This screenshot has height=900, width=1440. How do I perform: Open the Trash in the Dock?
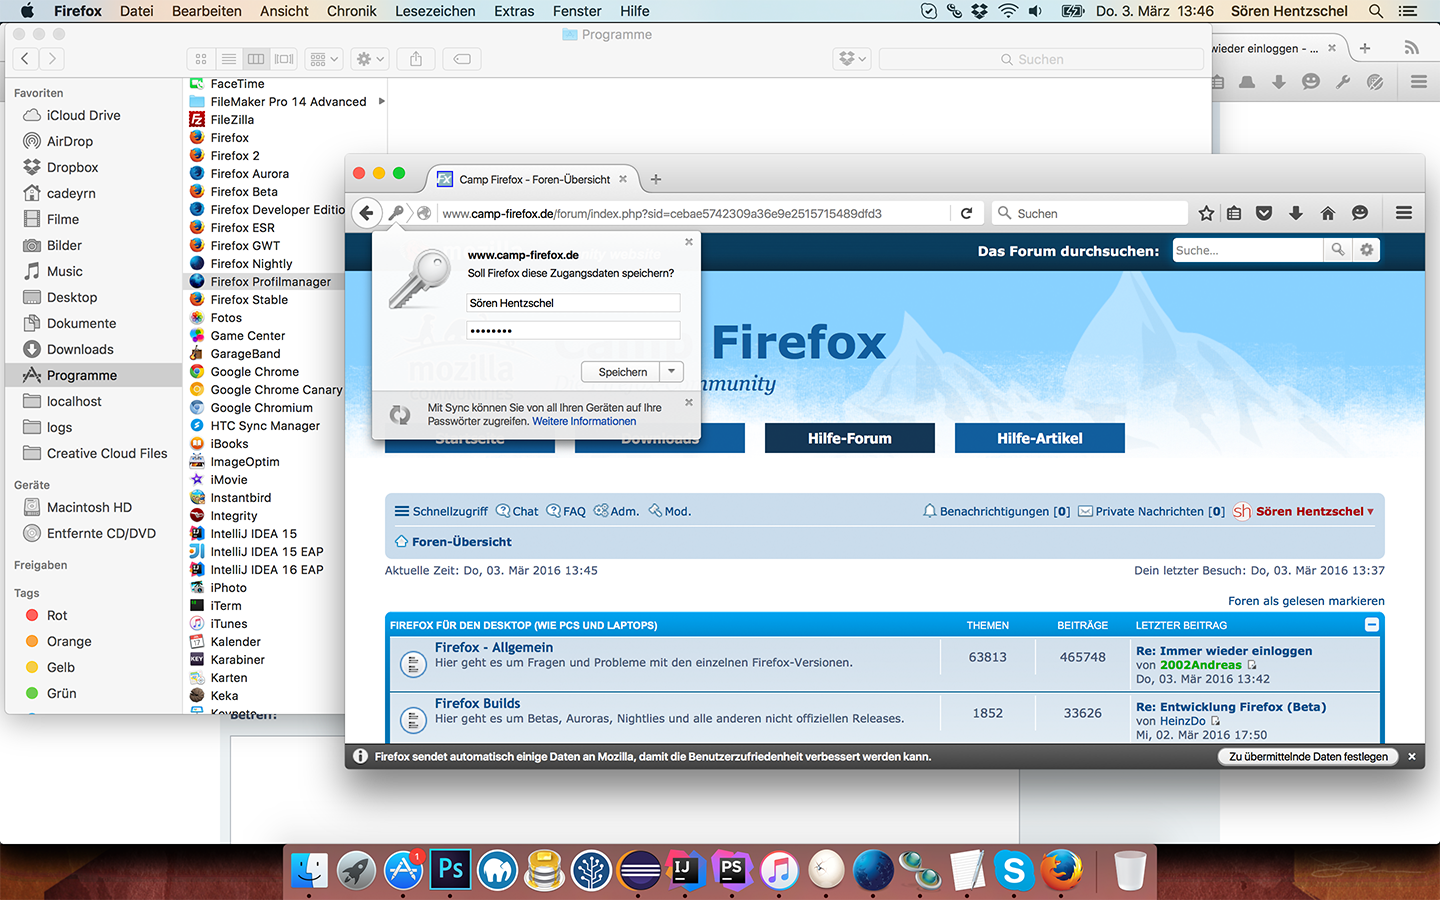[x=1130, y=869]
